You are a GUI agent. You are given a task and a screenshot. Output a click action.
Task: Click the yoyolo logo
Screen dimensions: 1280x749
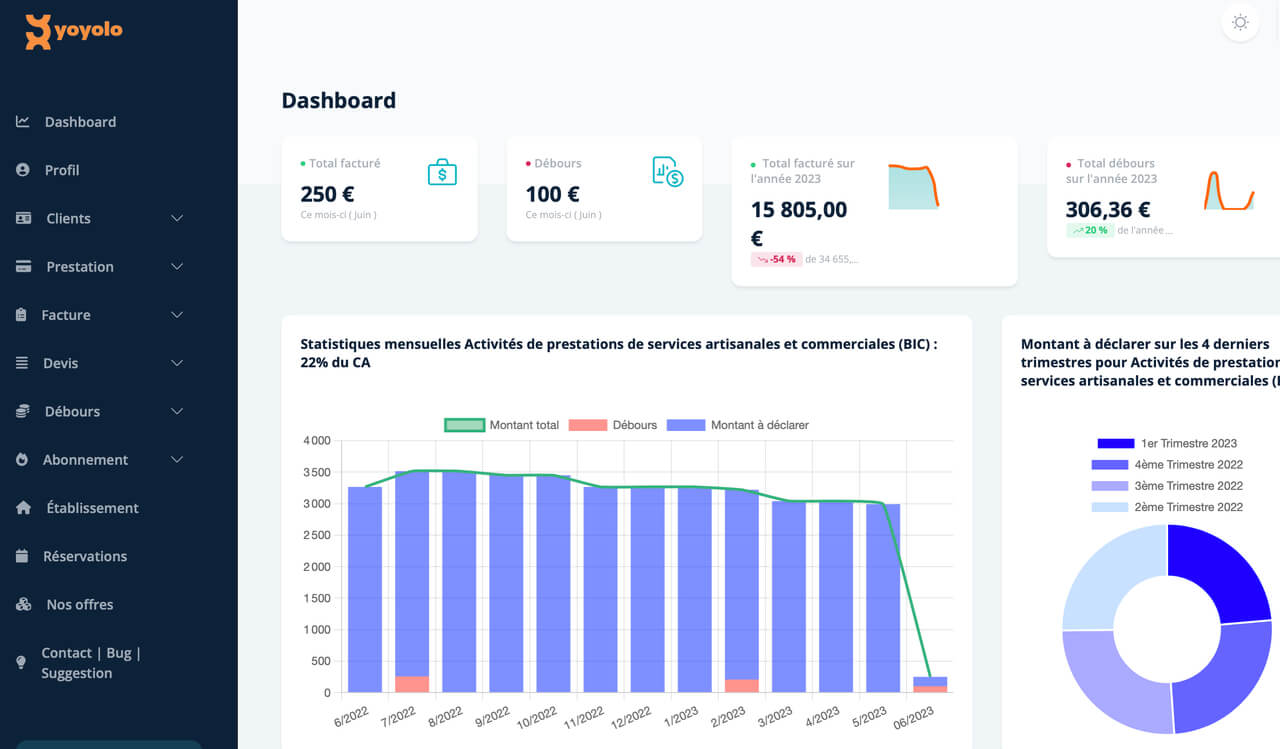tap(74, 31)
